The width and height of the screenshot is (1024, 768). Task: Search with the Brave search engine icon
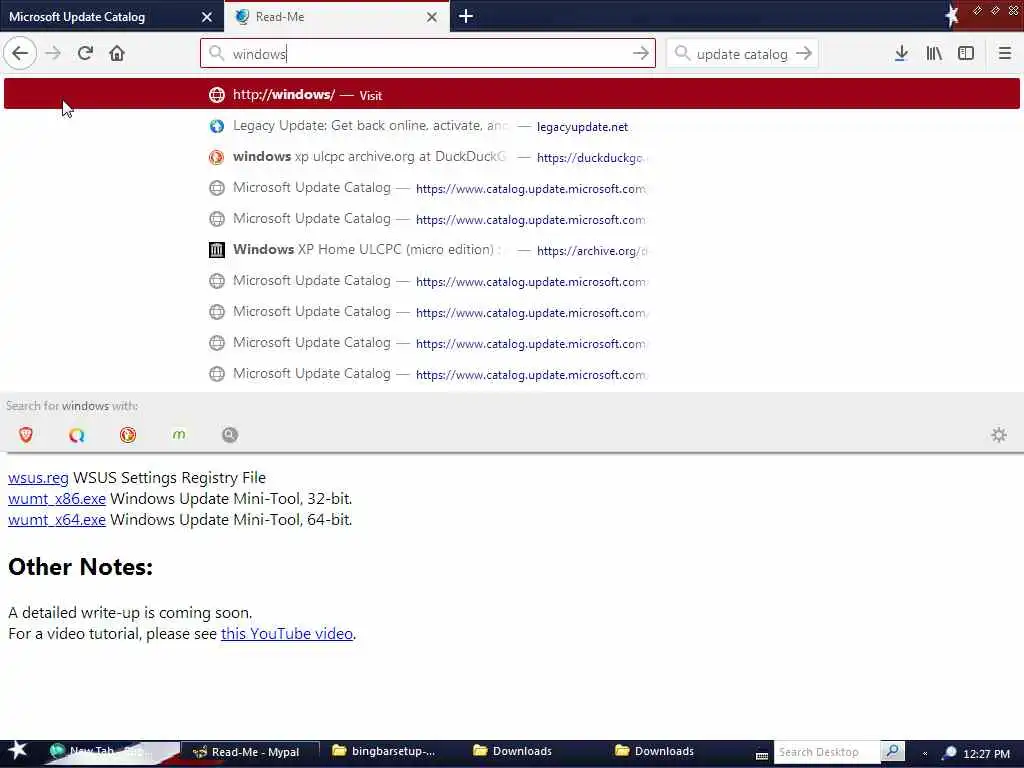point(26,435)
